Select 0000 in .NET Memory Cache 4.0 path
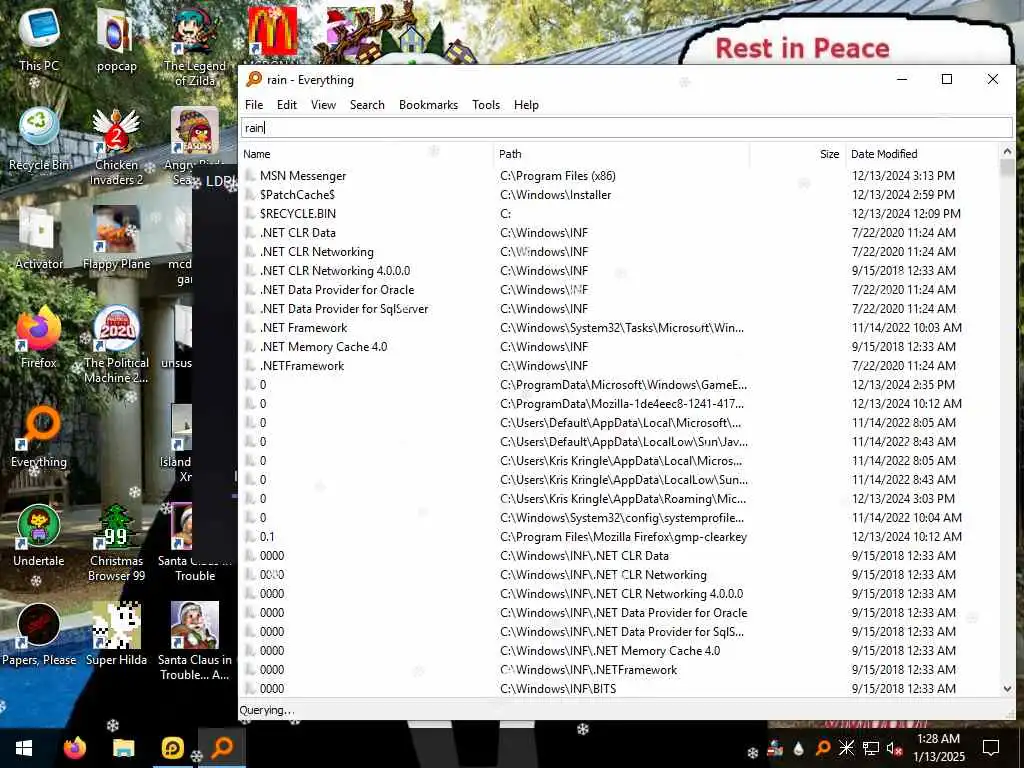Screen dimensions: 1024x768 pos(619,650)
